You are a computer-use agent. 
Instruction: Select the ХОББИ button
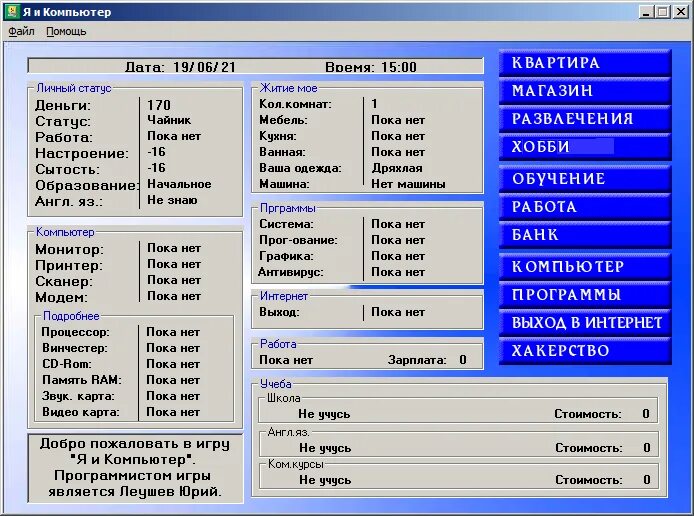pos(585,146)
